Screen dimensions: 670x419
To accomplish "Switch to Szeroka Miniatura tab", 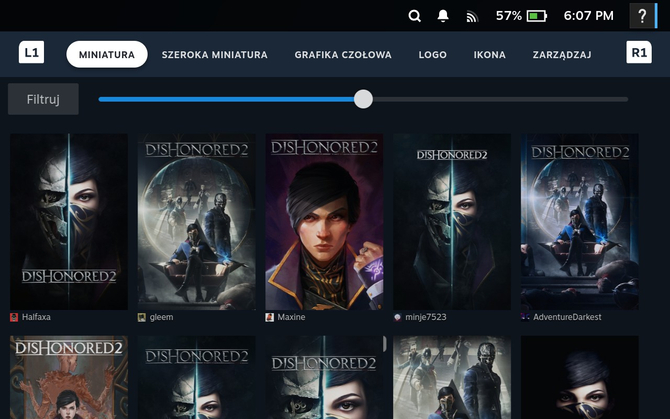I will [x=215, y=55].
